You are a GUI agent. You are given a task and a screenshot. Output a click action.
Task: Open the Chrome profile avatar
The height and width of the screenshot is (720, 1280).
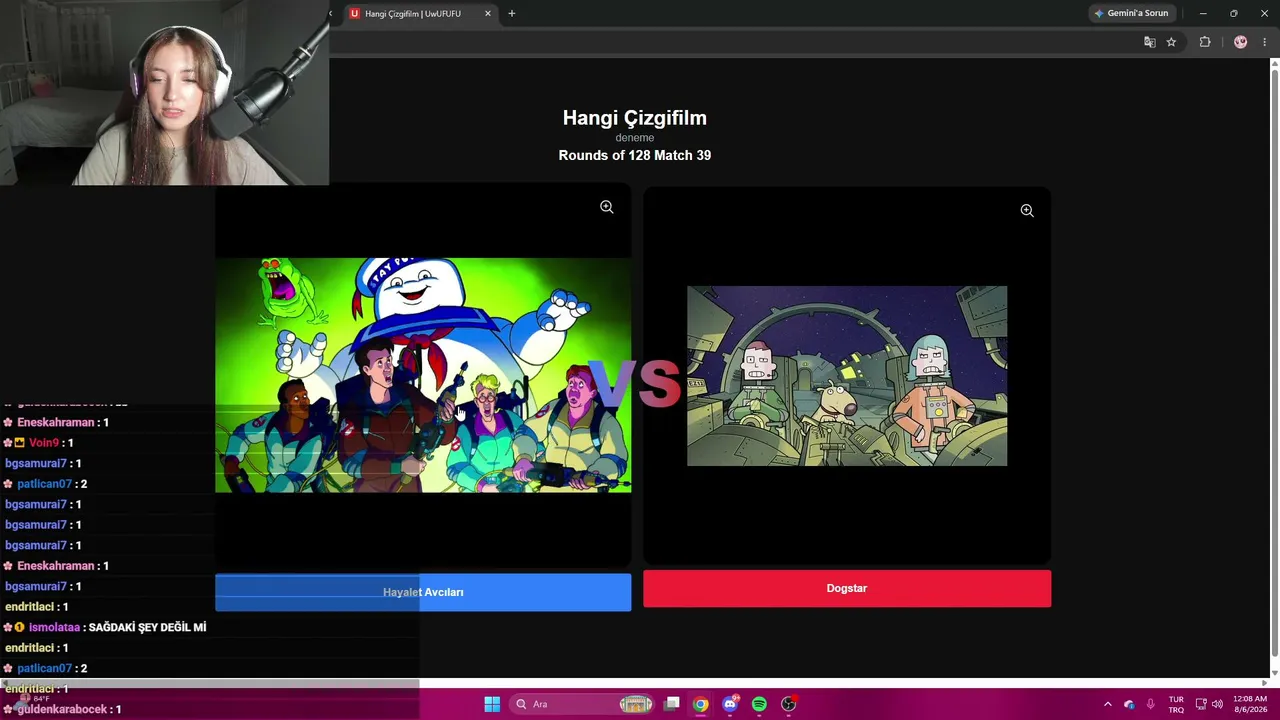[x=1241, y=42]
